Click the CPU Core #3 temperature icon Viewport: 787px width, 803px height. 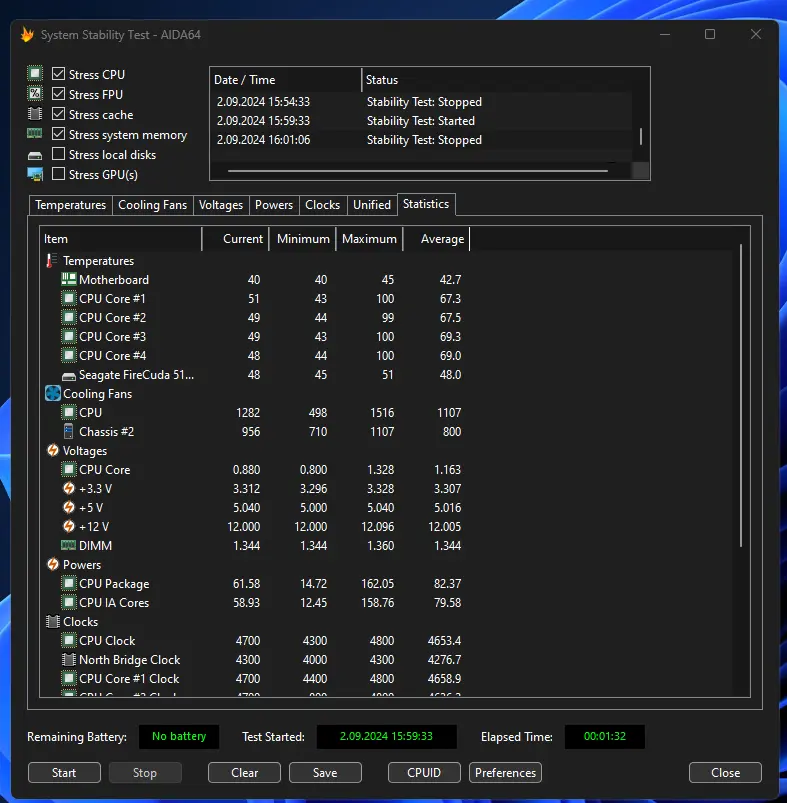69,336
